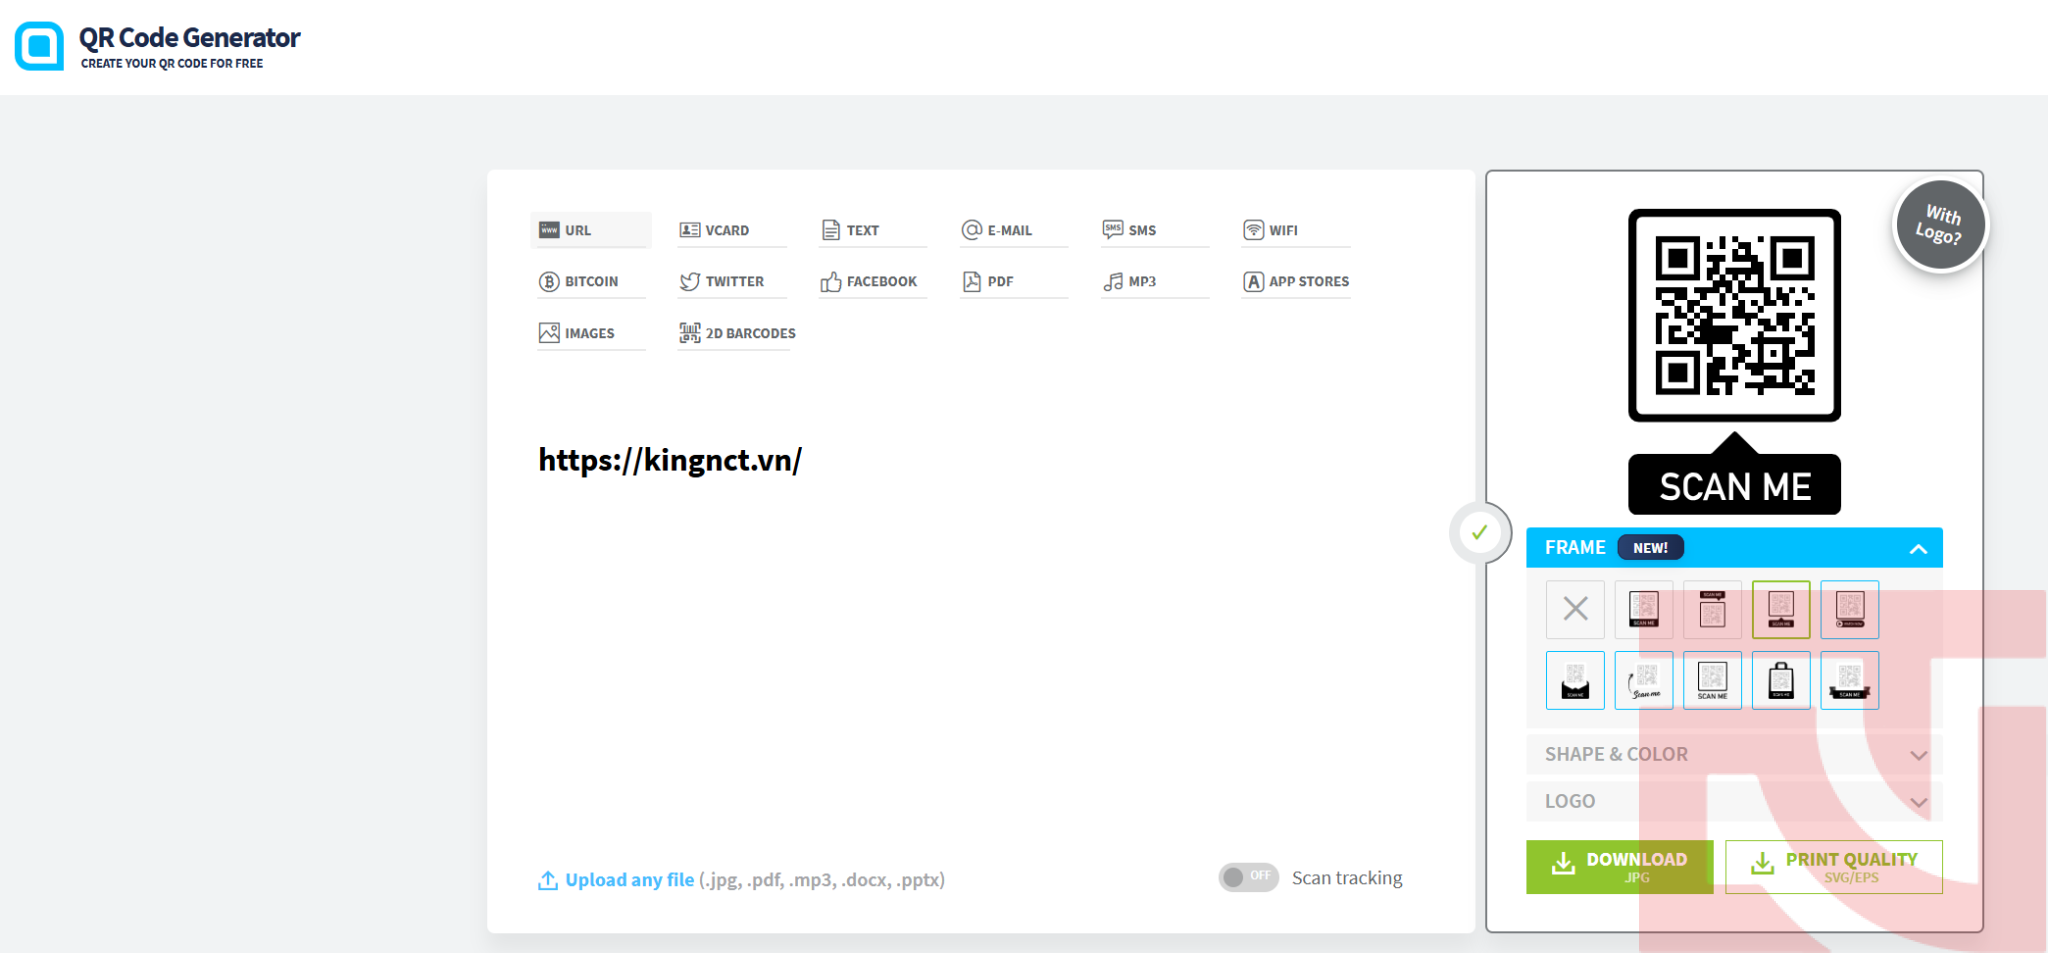Open the 'Upload any file' link

pyautogui.click(x=630, y=880)
